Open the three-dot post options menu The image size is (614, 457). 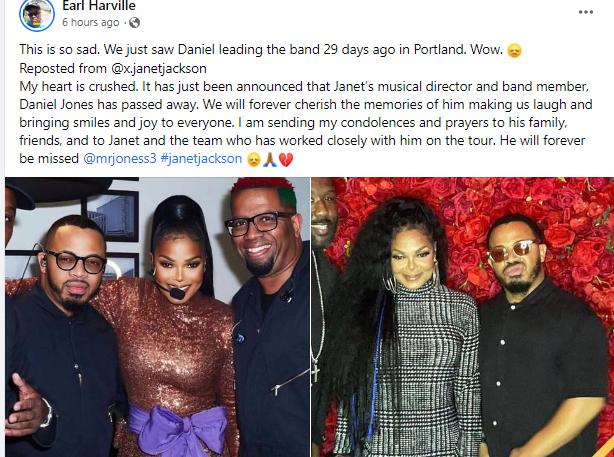(x=585, y=12)
